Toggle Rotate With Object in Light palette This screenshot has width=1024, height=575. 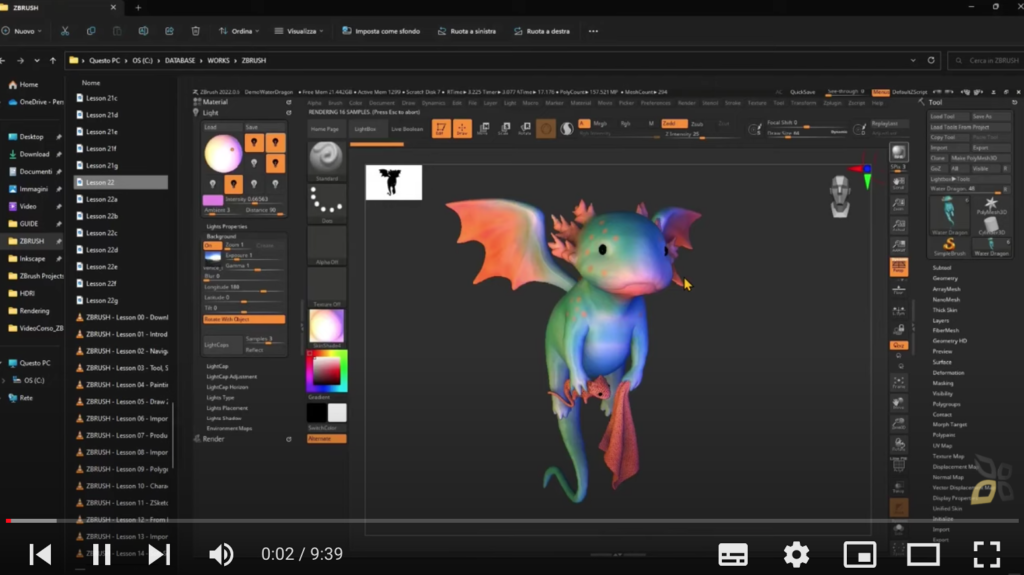click(x=244, y=319)
